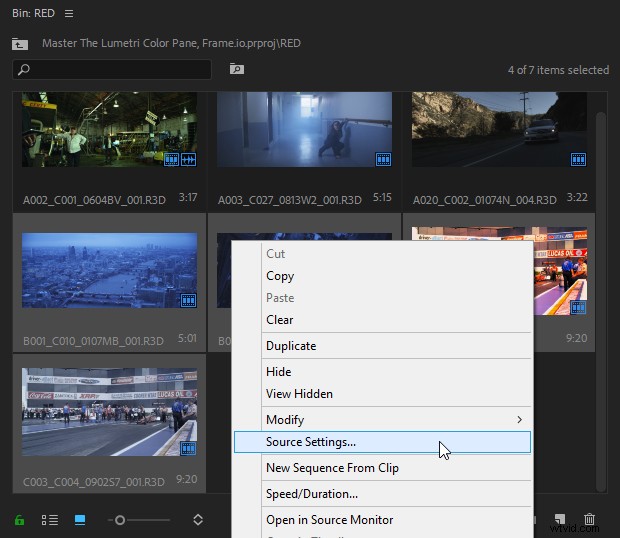The image size is (620, 538).
Task: Choose Duplicate from the context menu
Action: [382, 346]
